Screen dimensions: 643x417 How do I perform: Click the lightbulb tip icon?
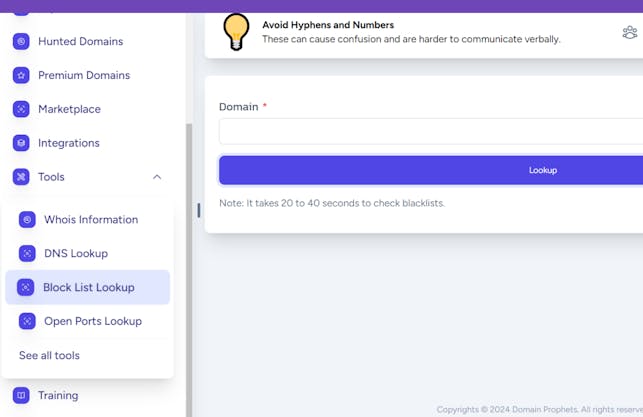tap(236, 32)
